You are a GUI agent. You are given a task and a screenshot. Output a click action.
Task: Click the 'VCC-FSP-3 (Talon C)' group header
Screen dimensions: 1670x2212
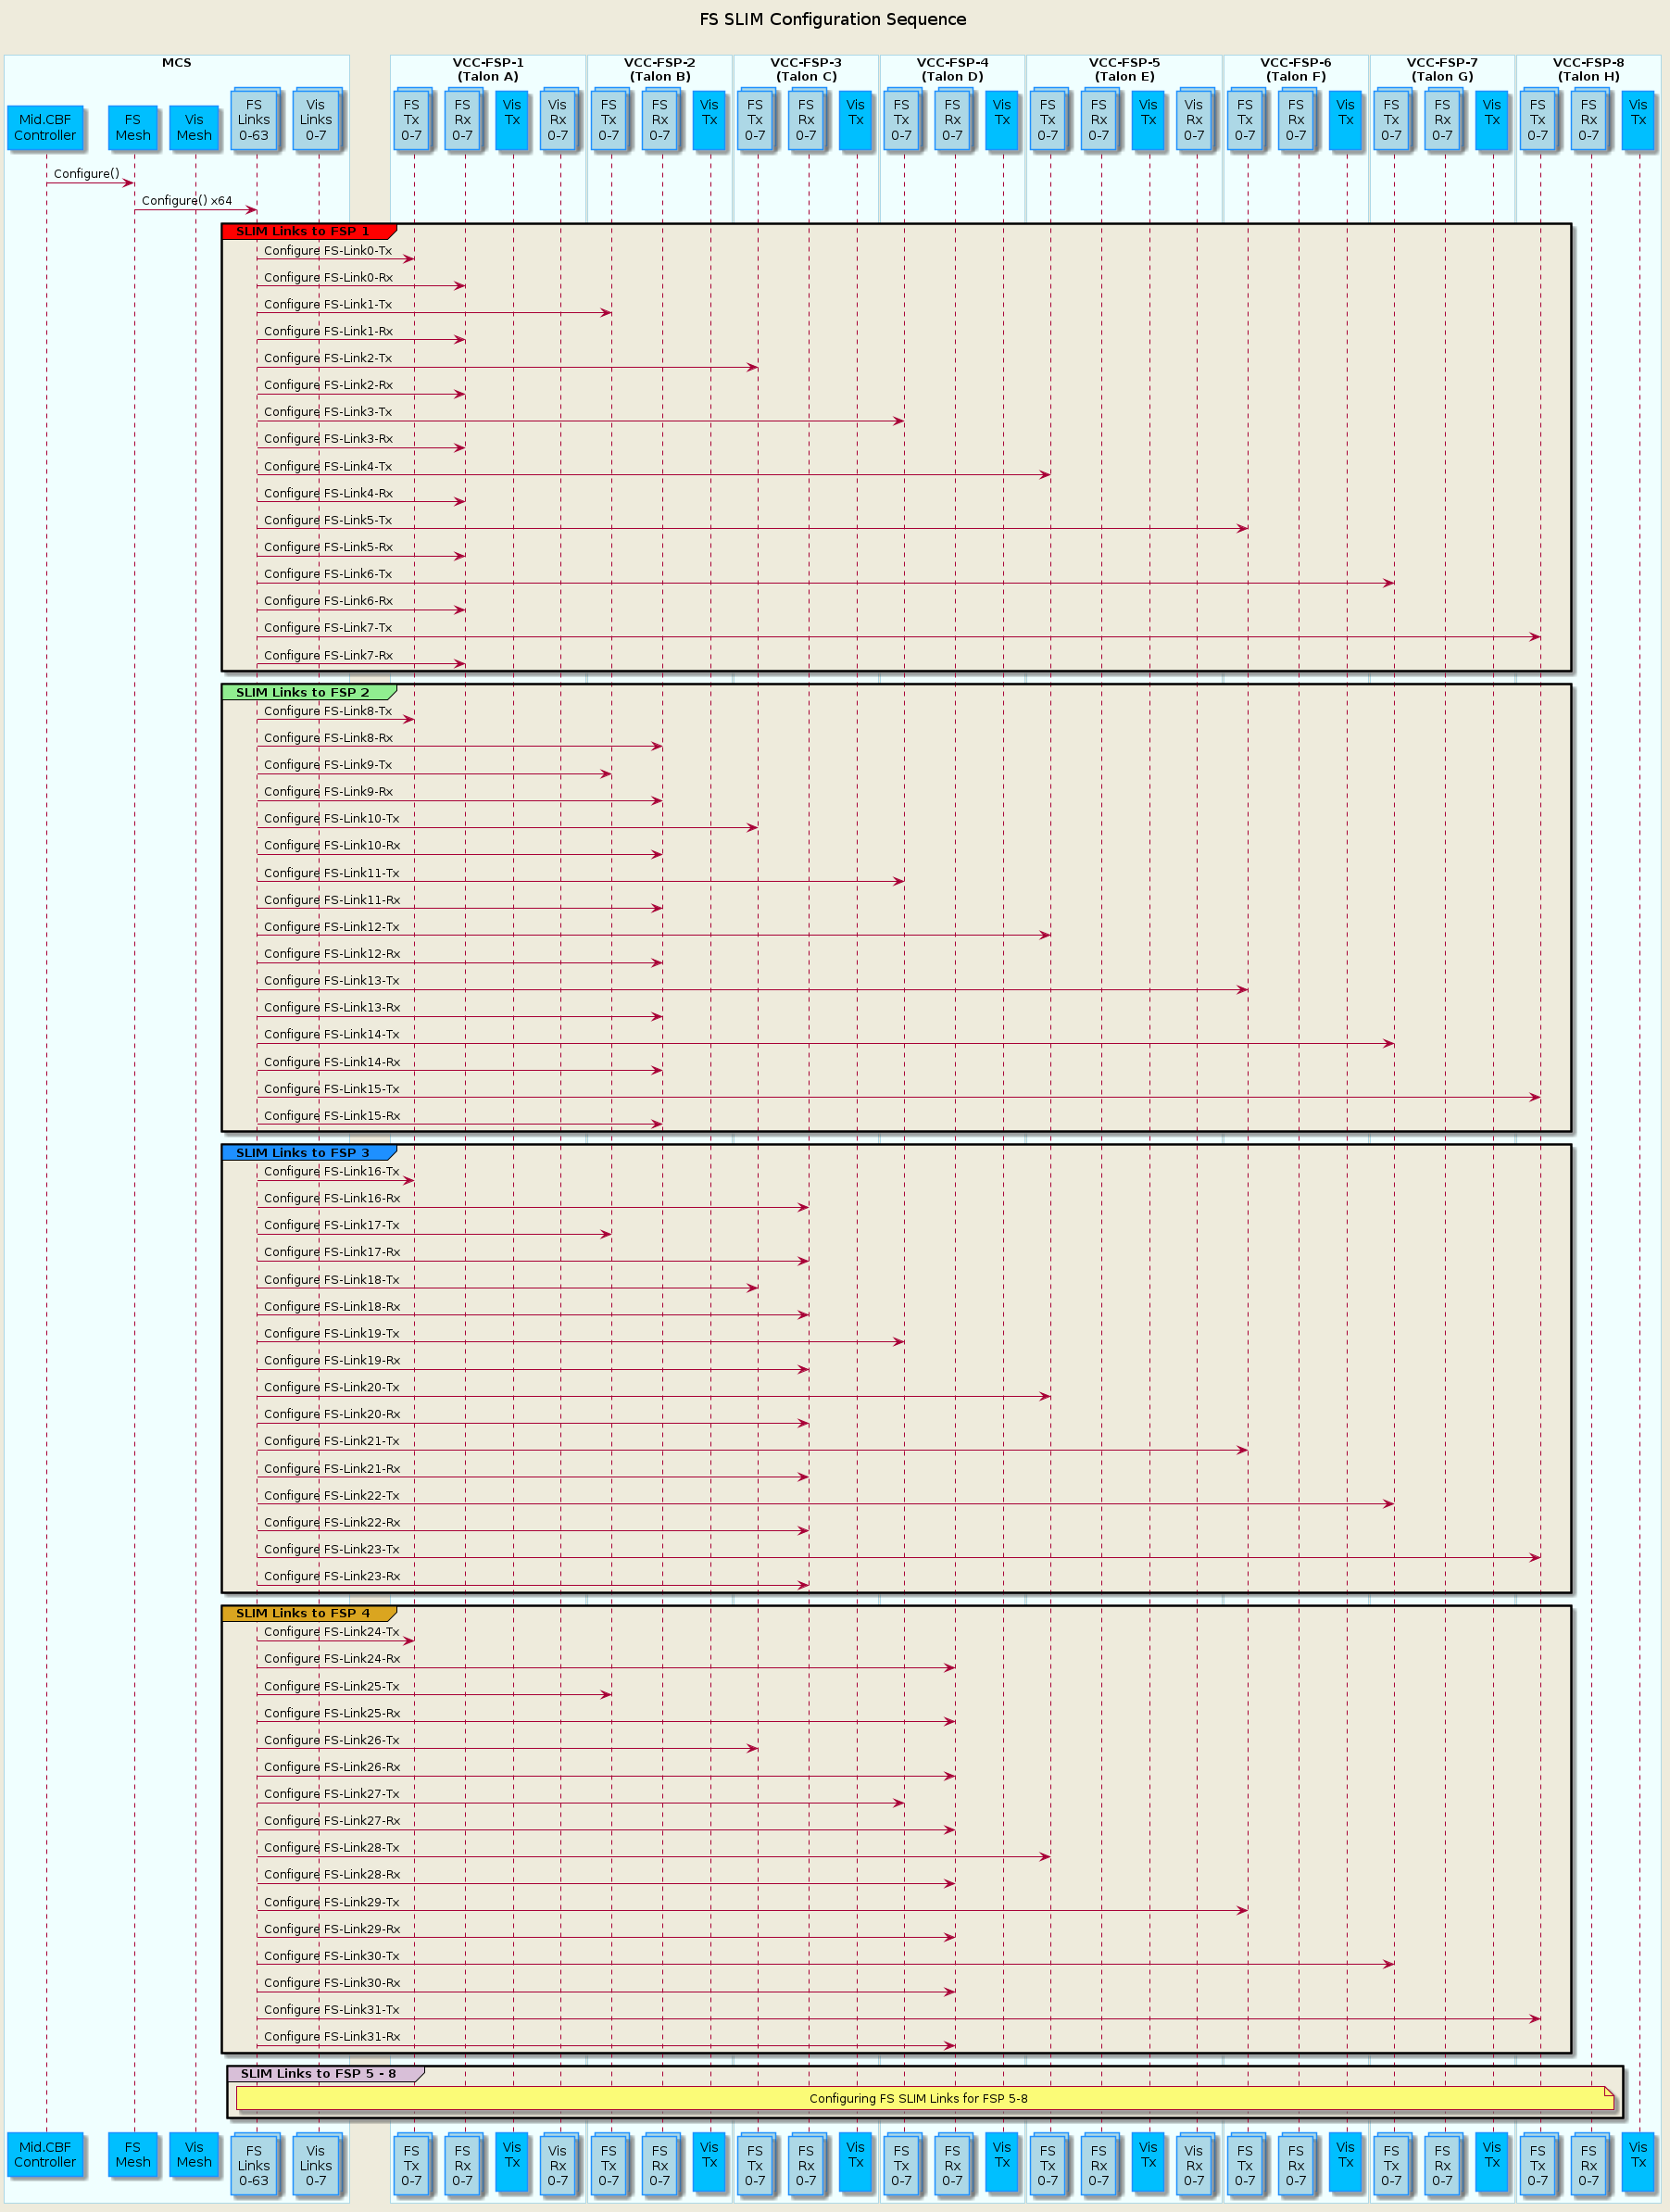click(x=806, y=69)
